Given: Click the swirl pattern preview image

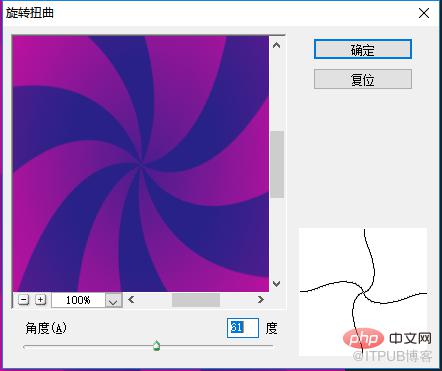Looking at the screenshot, I should click(141, 164).
